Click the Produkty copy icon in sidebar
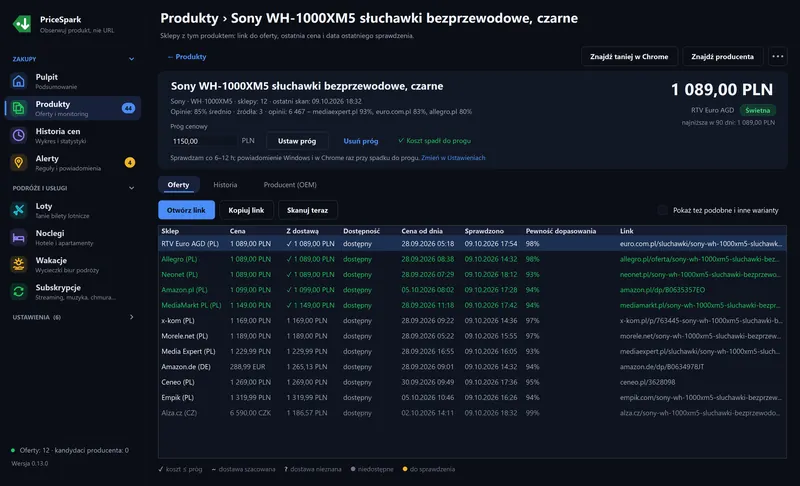Screen dimensions: 800x486 pyautogui.click(x=19, y=108)
